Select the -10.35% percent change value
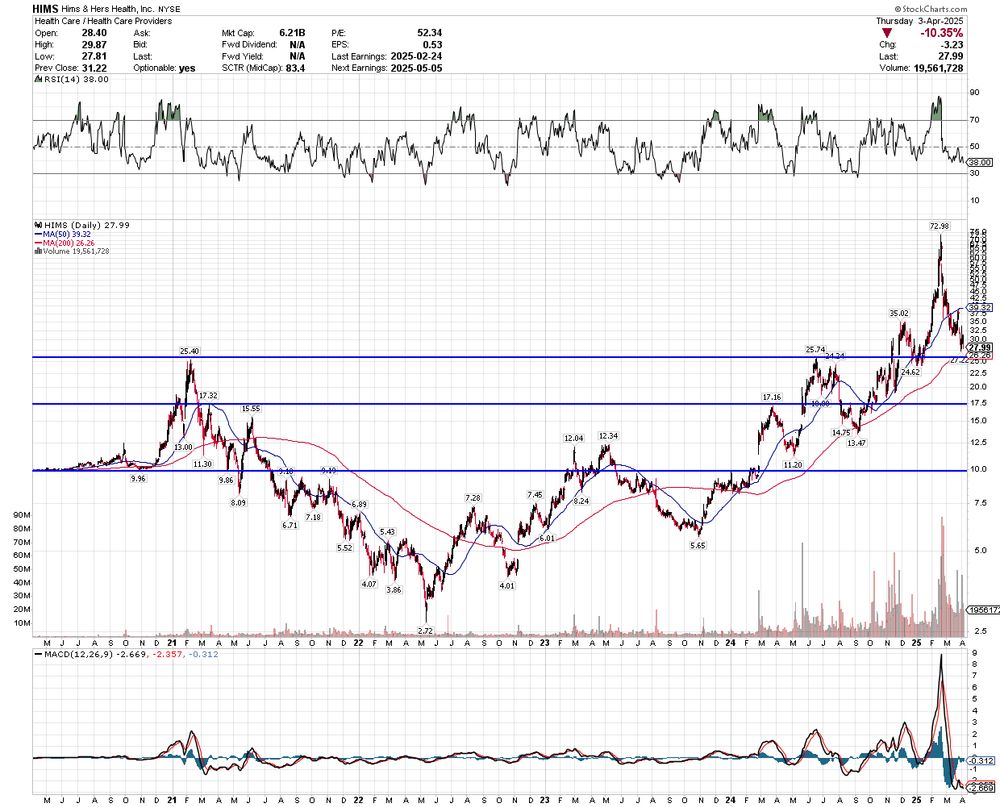The height and width of the screenshot is (807, 1000). (941, 33)
